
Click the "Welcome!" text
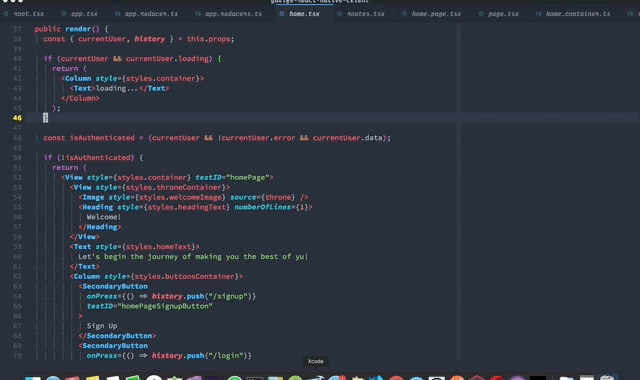click(104, 217)
